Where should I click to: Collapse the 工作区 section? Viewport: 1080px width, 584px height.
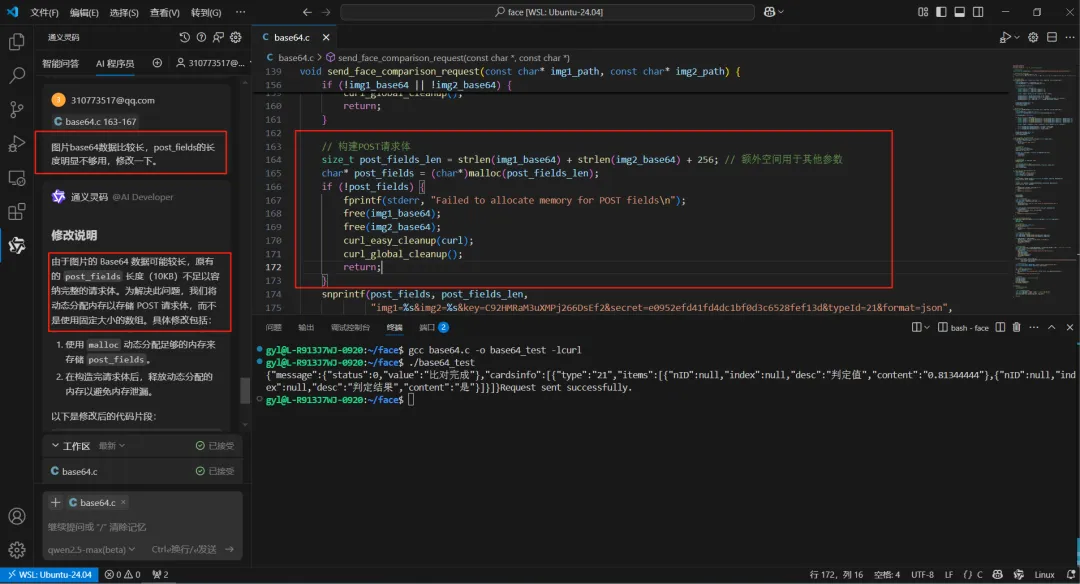(x=55, y=446)
